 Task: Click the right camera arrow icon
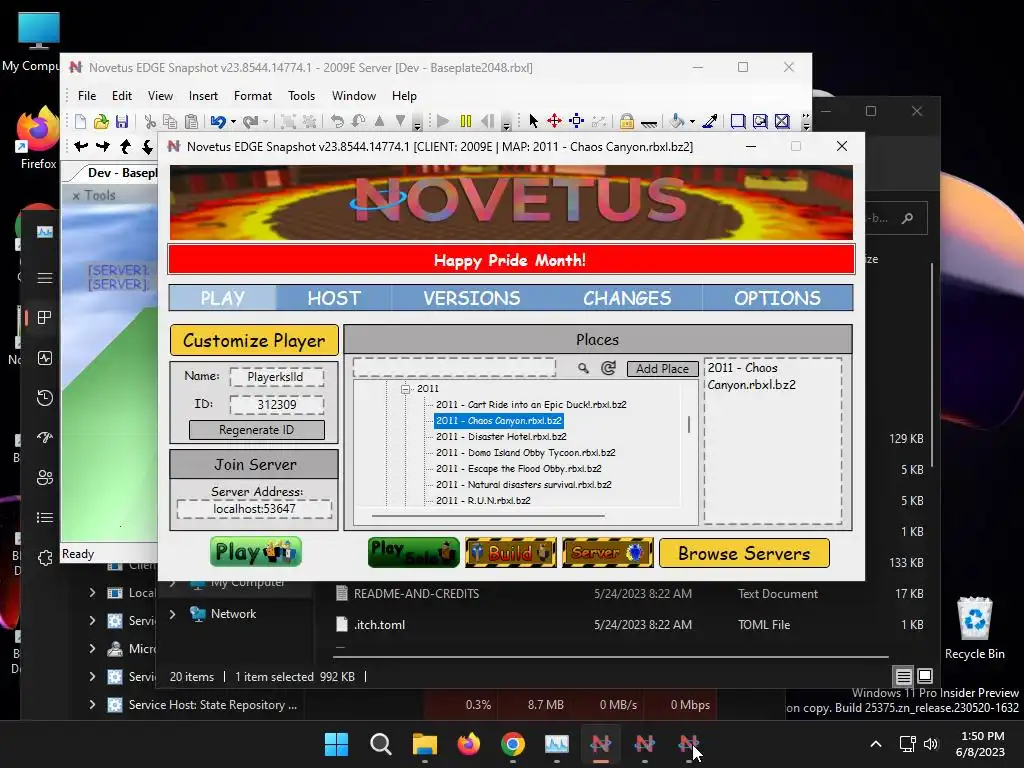coord(103,147)
